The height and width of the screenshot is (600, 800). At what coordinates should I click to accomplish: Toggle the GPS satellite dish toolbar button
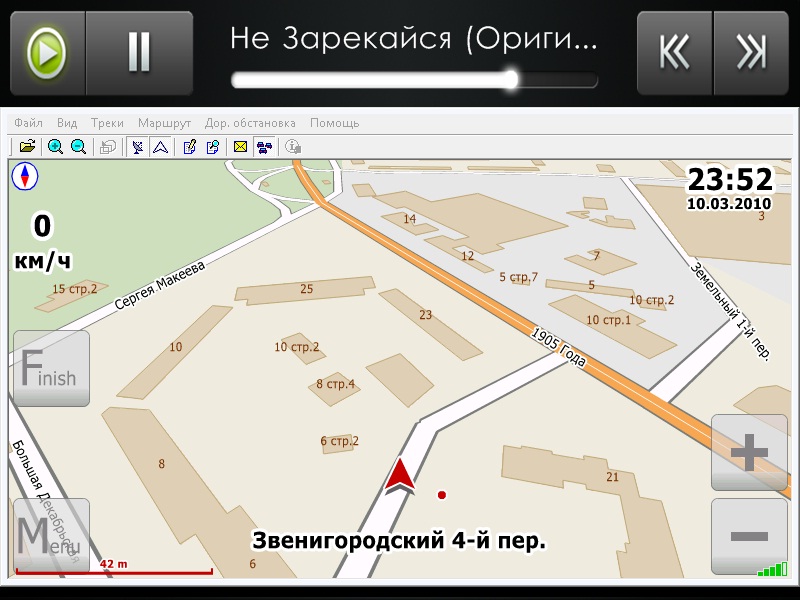[137, 147]
